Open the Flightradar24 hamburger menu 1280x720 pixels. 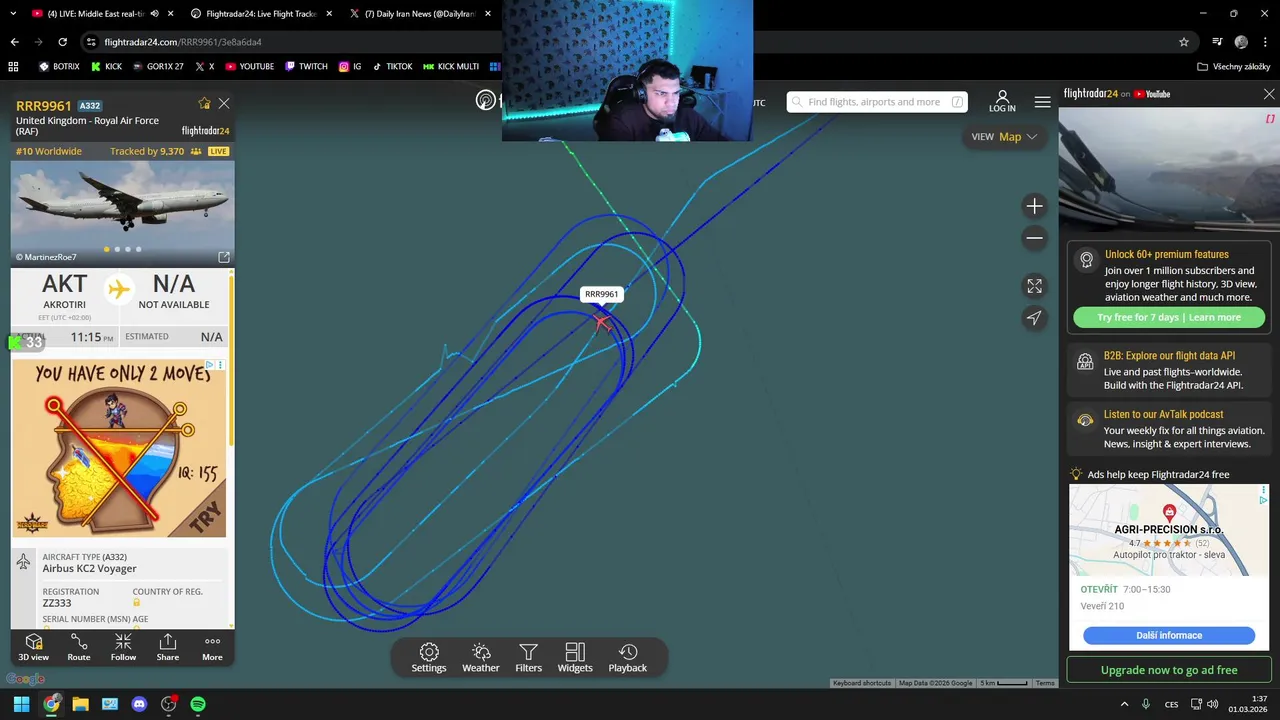(1043, 102)
